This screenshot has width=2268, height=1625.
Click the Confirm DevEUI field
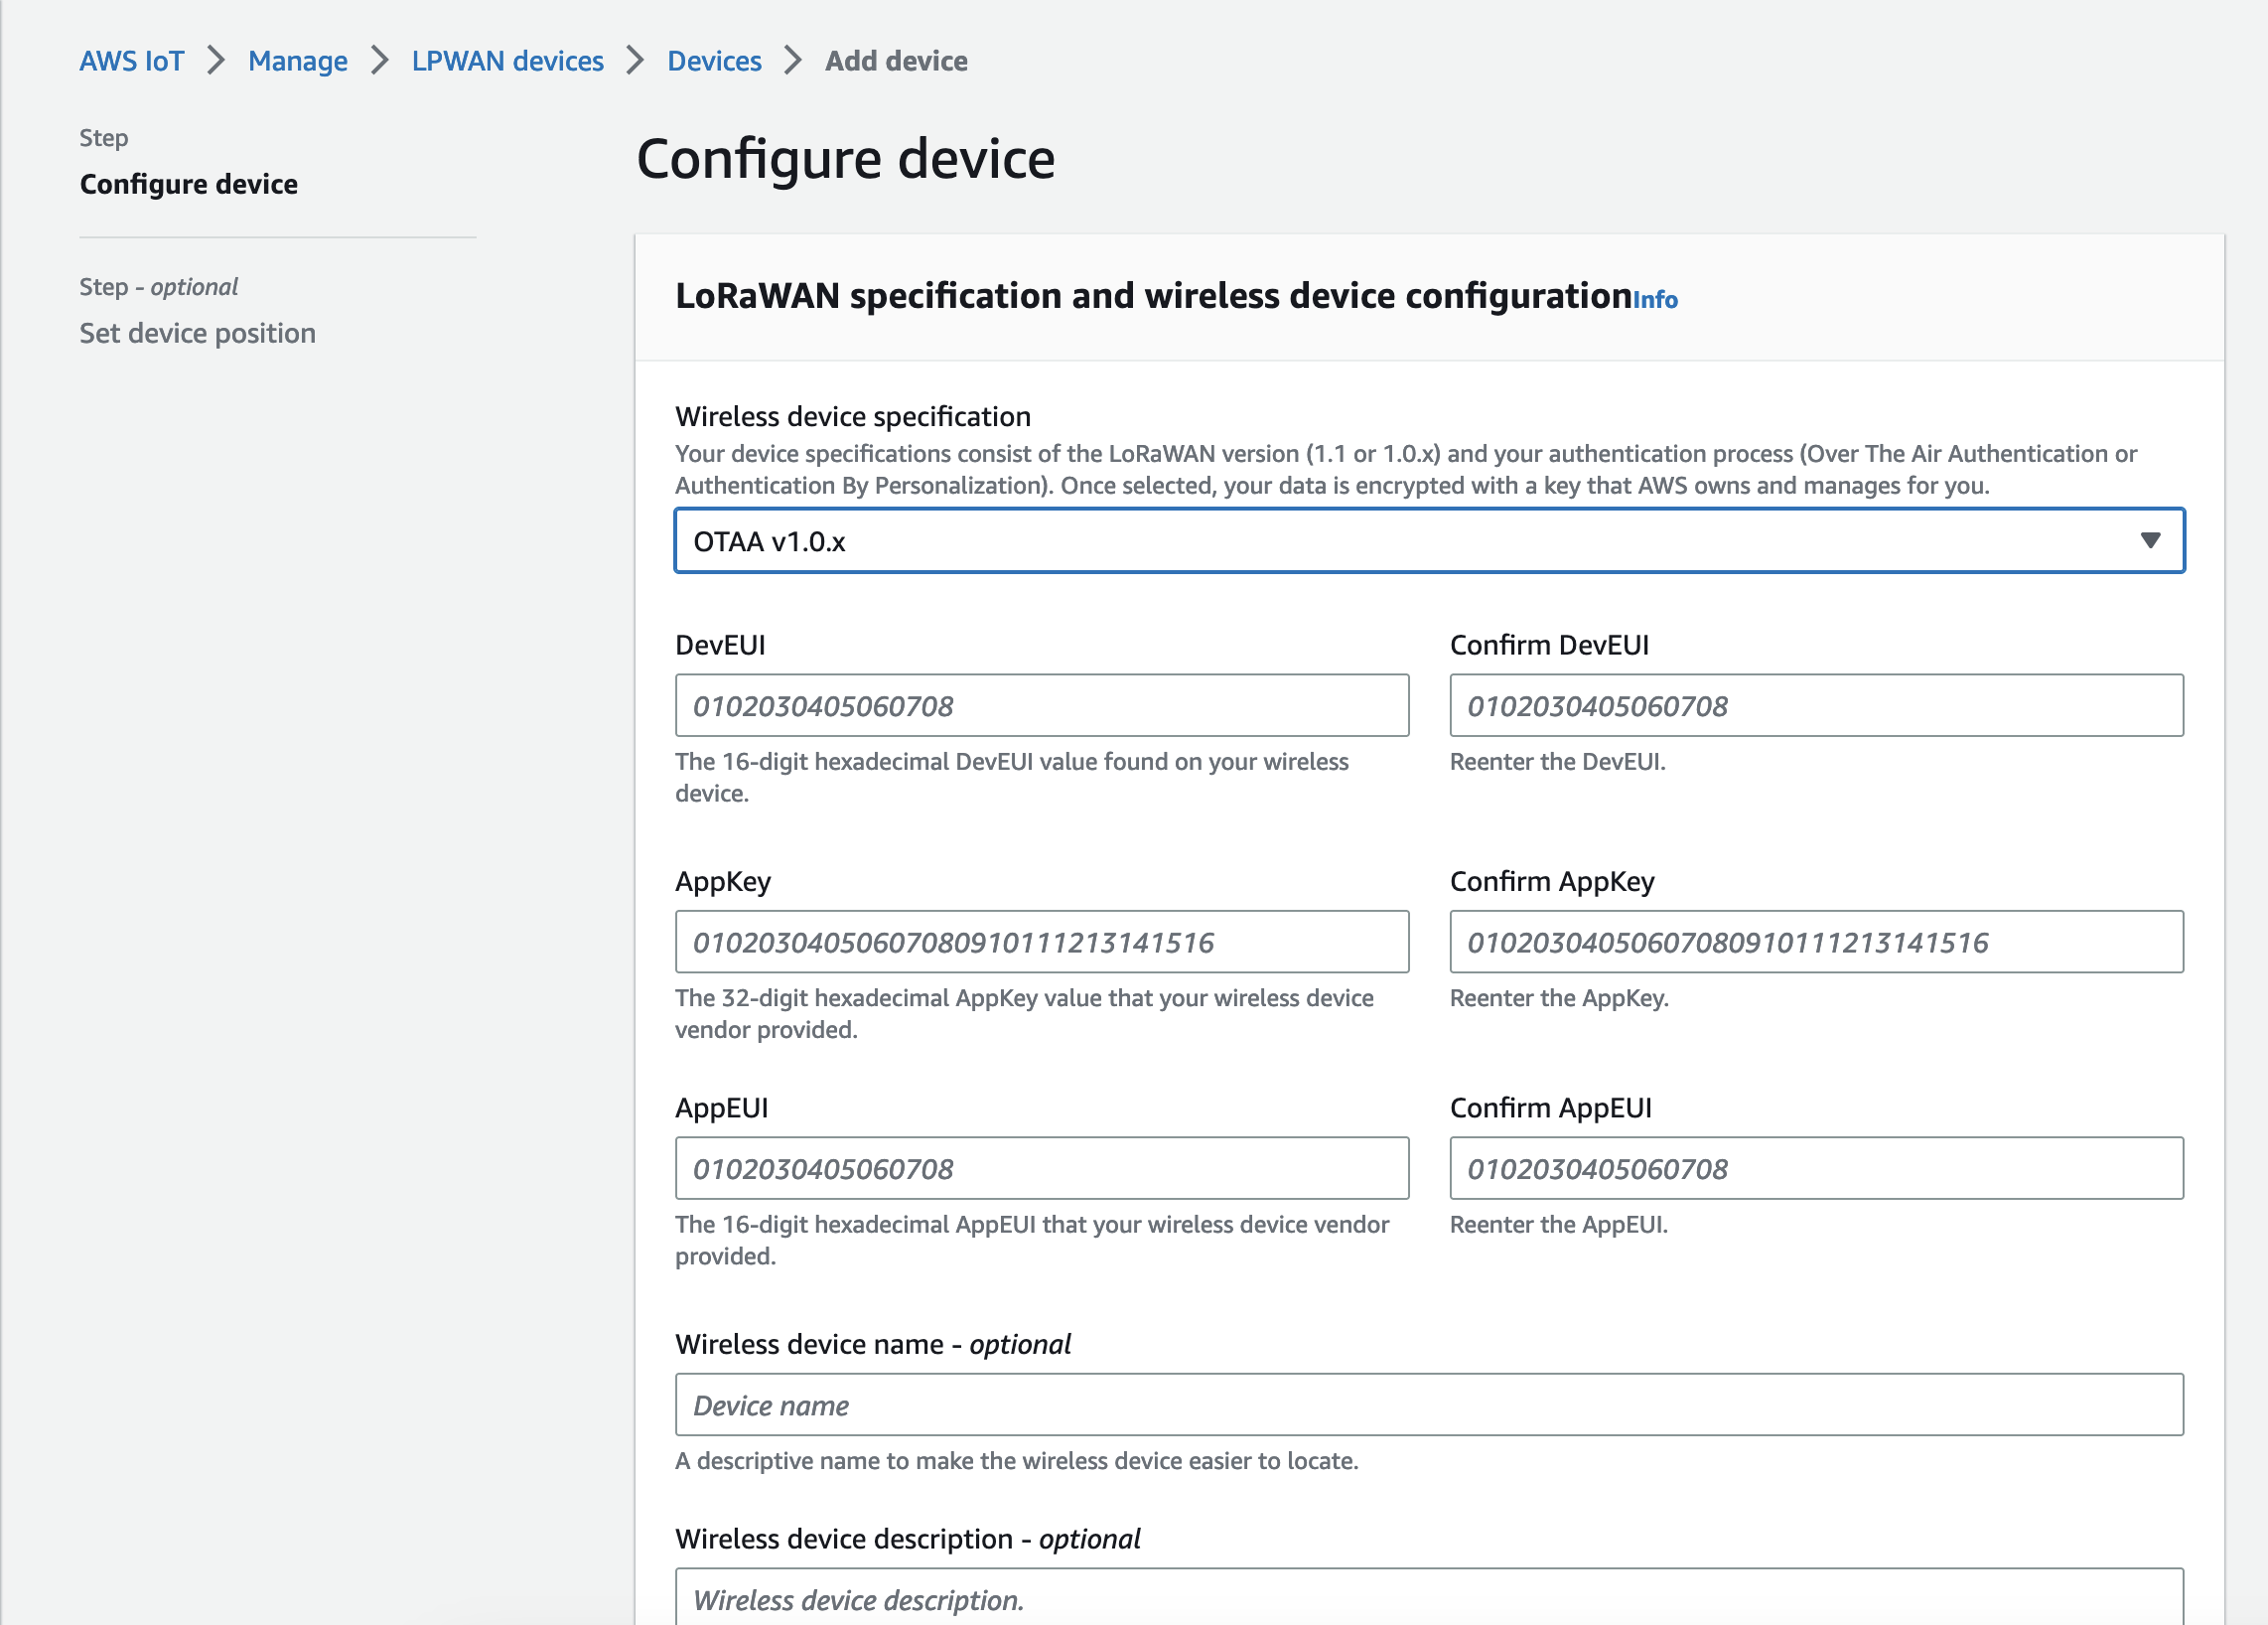coord(1816,706)
